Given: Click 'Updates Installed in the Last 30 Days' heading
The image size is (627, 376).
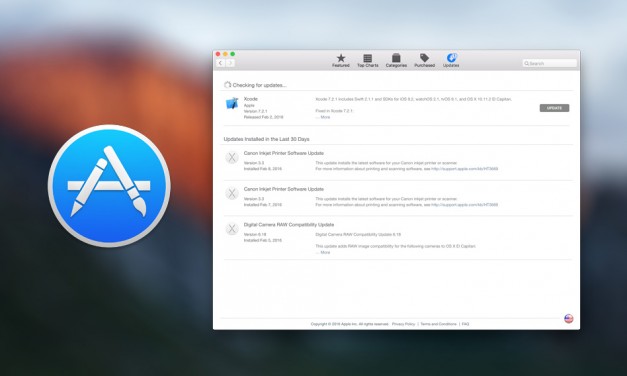Looking at the screenshot, I should tap(266, 139).
